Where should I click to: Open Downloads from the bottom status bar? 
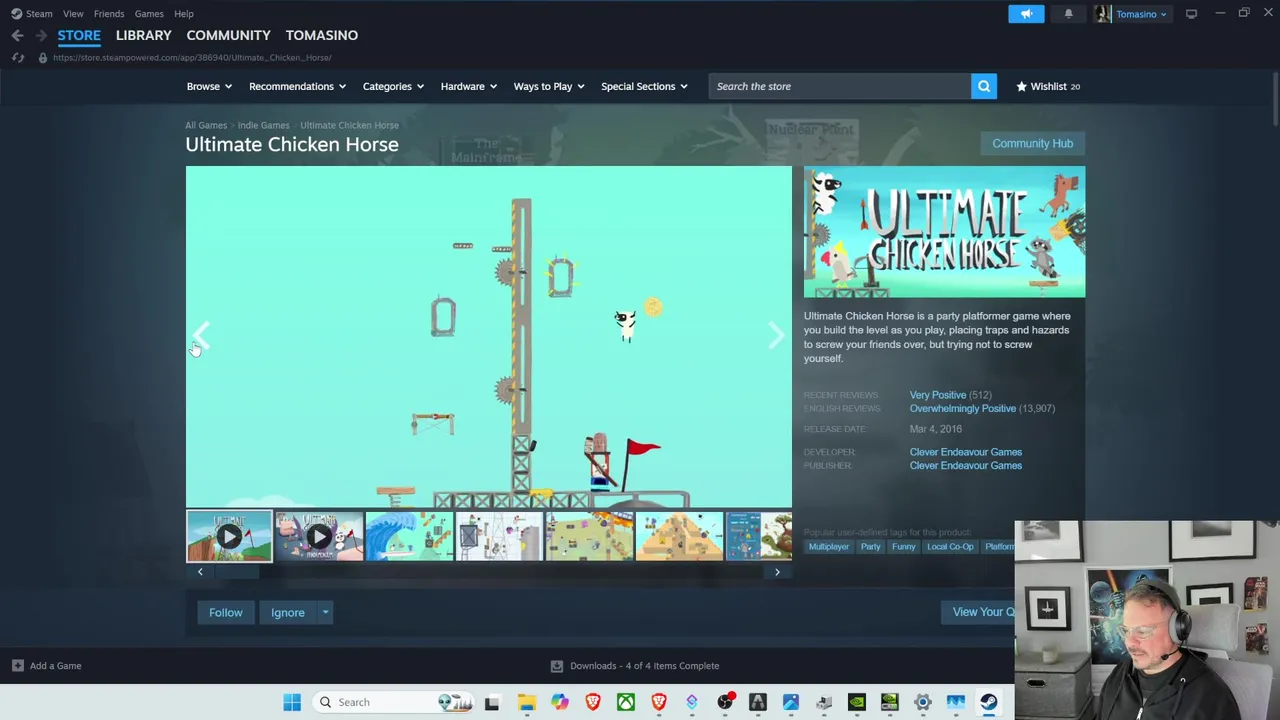635,666
